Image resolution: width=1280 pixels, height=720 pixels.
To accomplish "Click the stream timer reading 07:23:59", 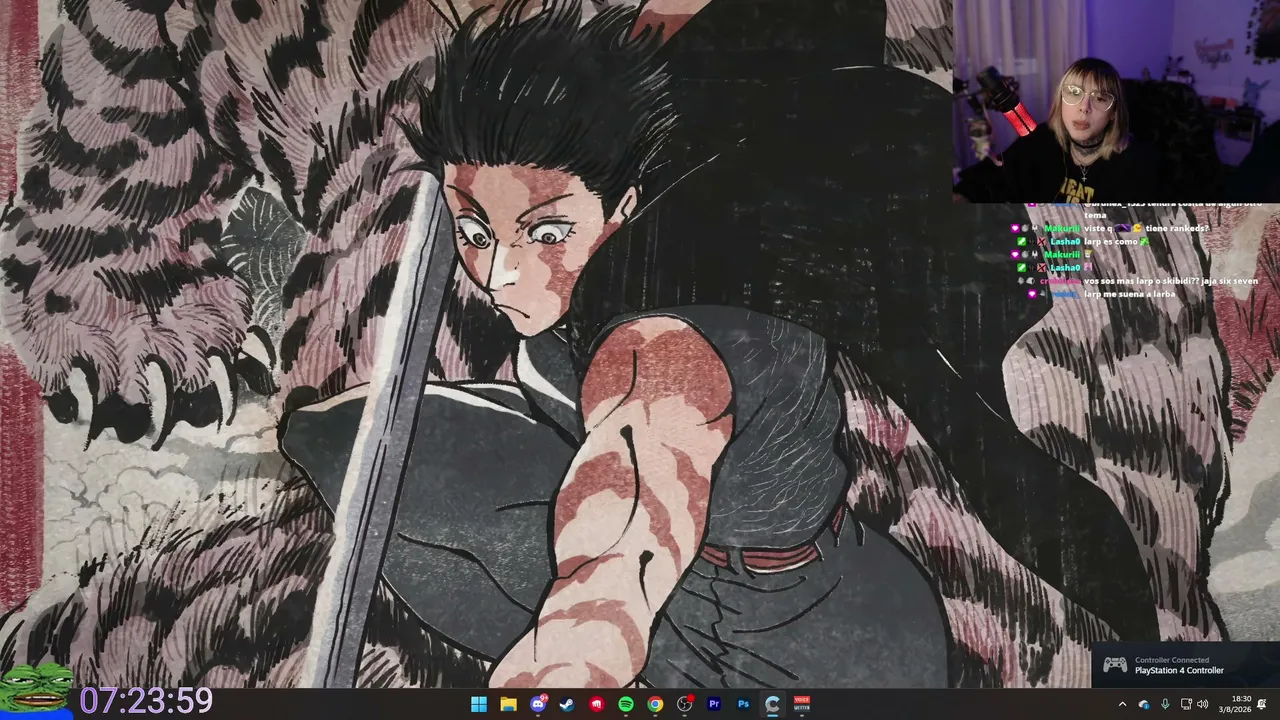I will tap(146, 701).
